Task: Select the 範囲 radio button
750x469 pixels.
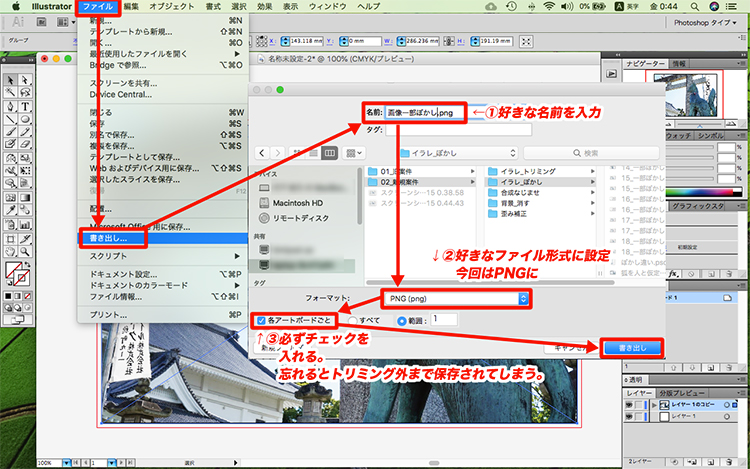Action: pyautogui.click(x=402, y=319)
